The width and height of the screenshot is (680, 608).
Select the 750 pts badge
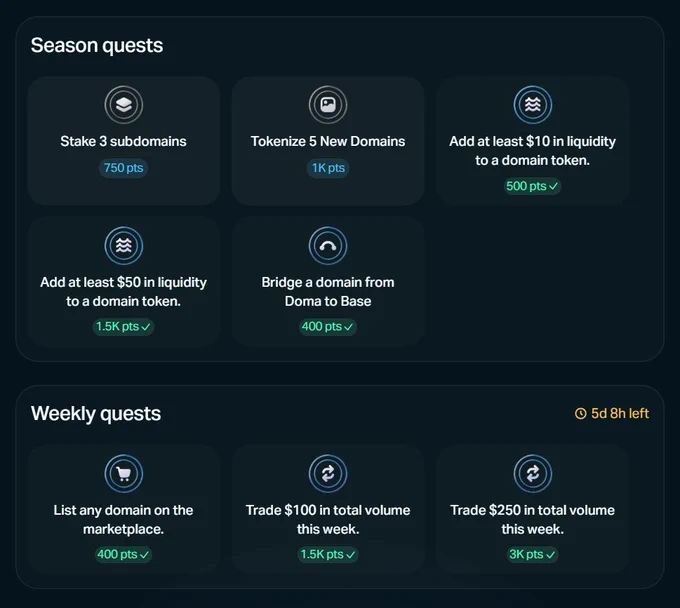click(124, 168)
